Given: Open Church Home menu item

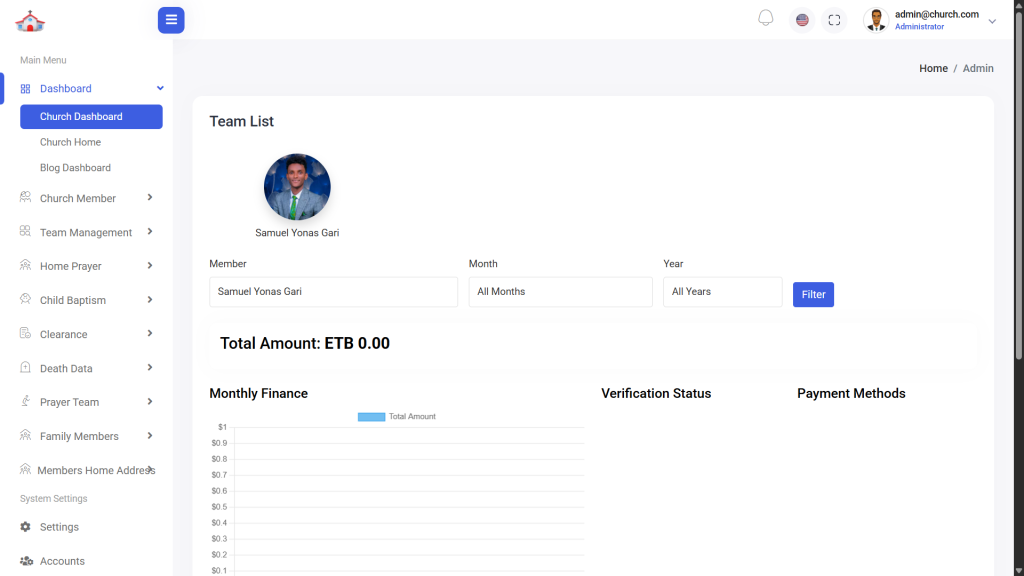Looking at the screenshot, I should pos(70,142).
